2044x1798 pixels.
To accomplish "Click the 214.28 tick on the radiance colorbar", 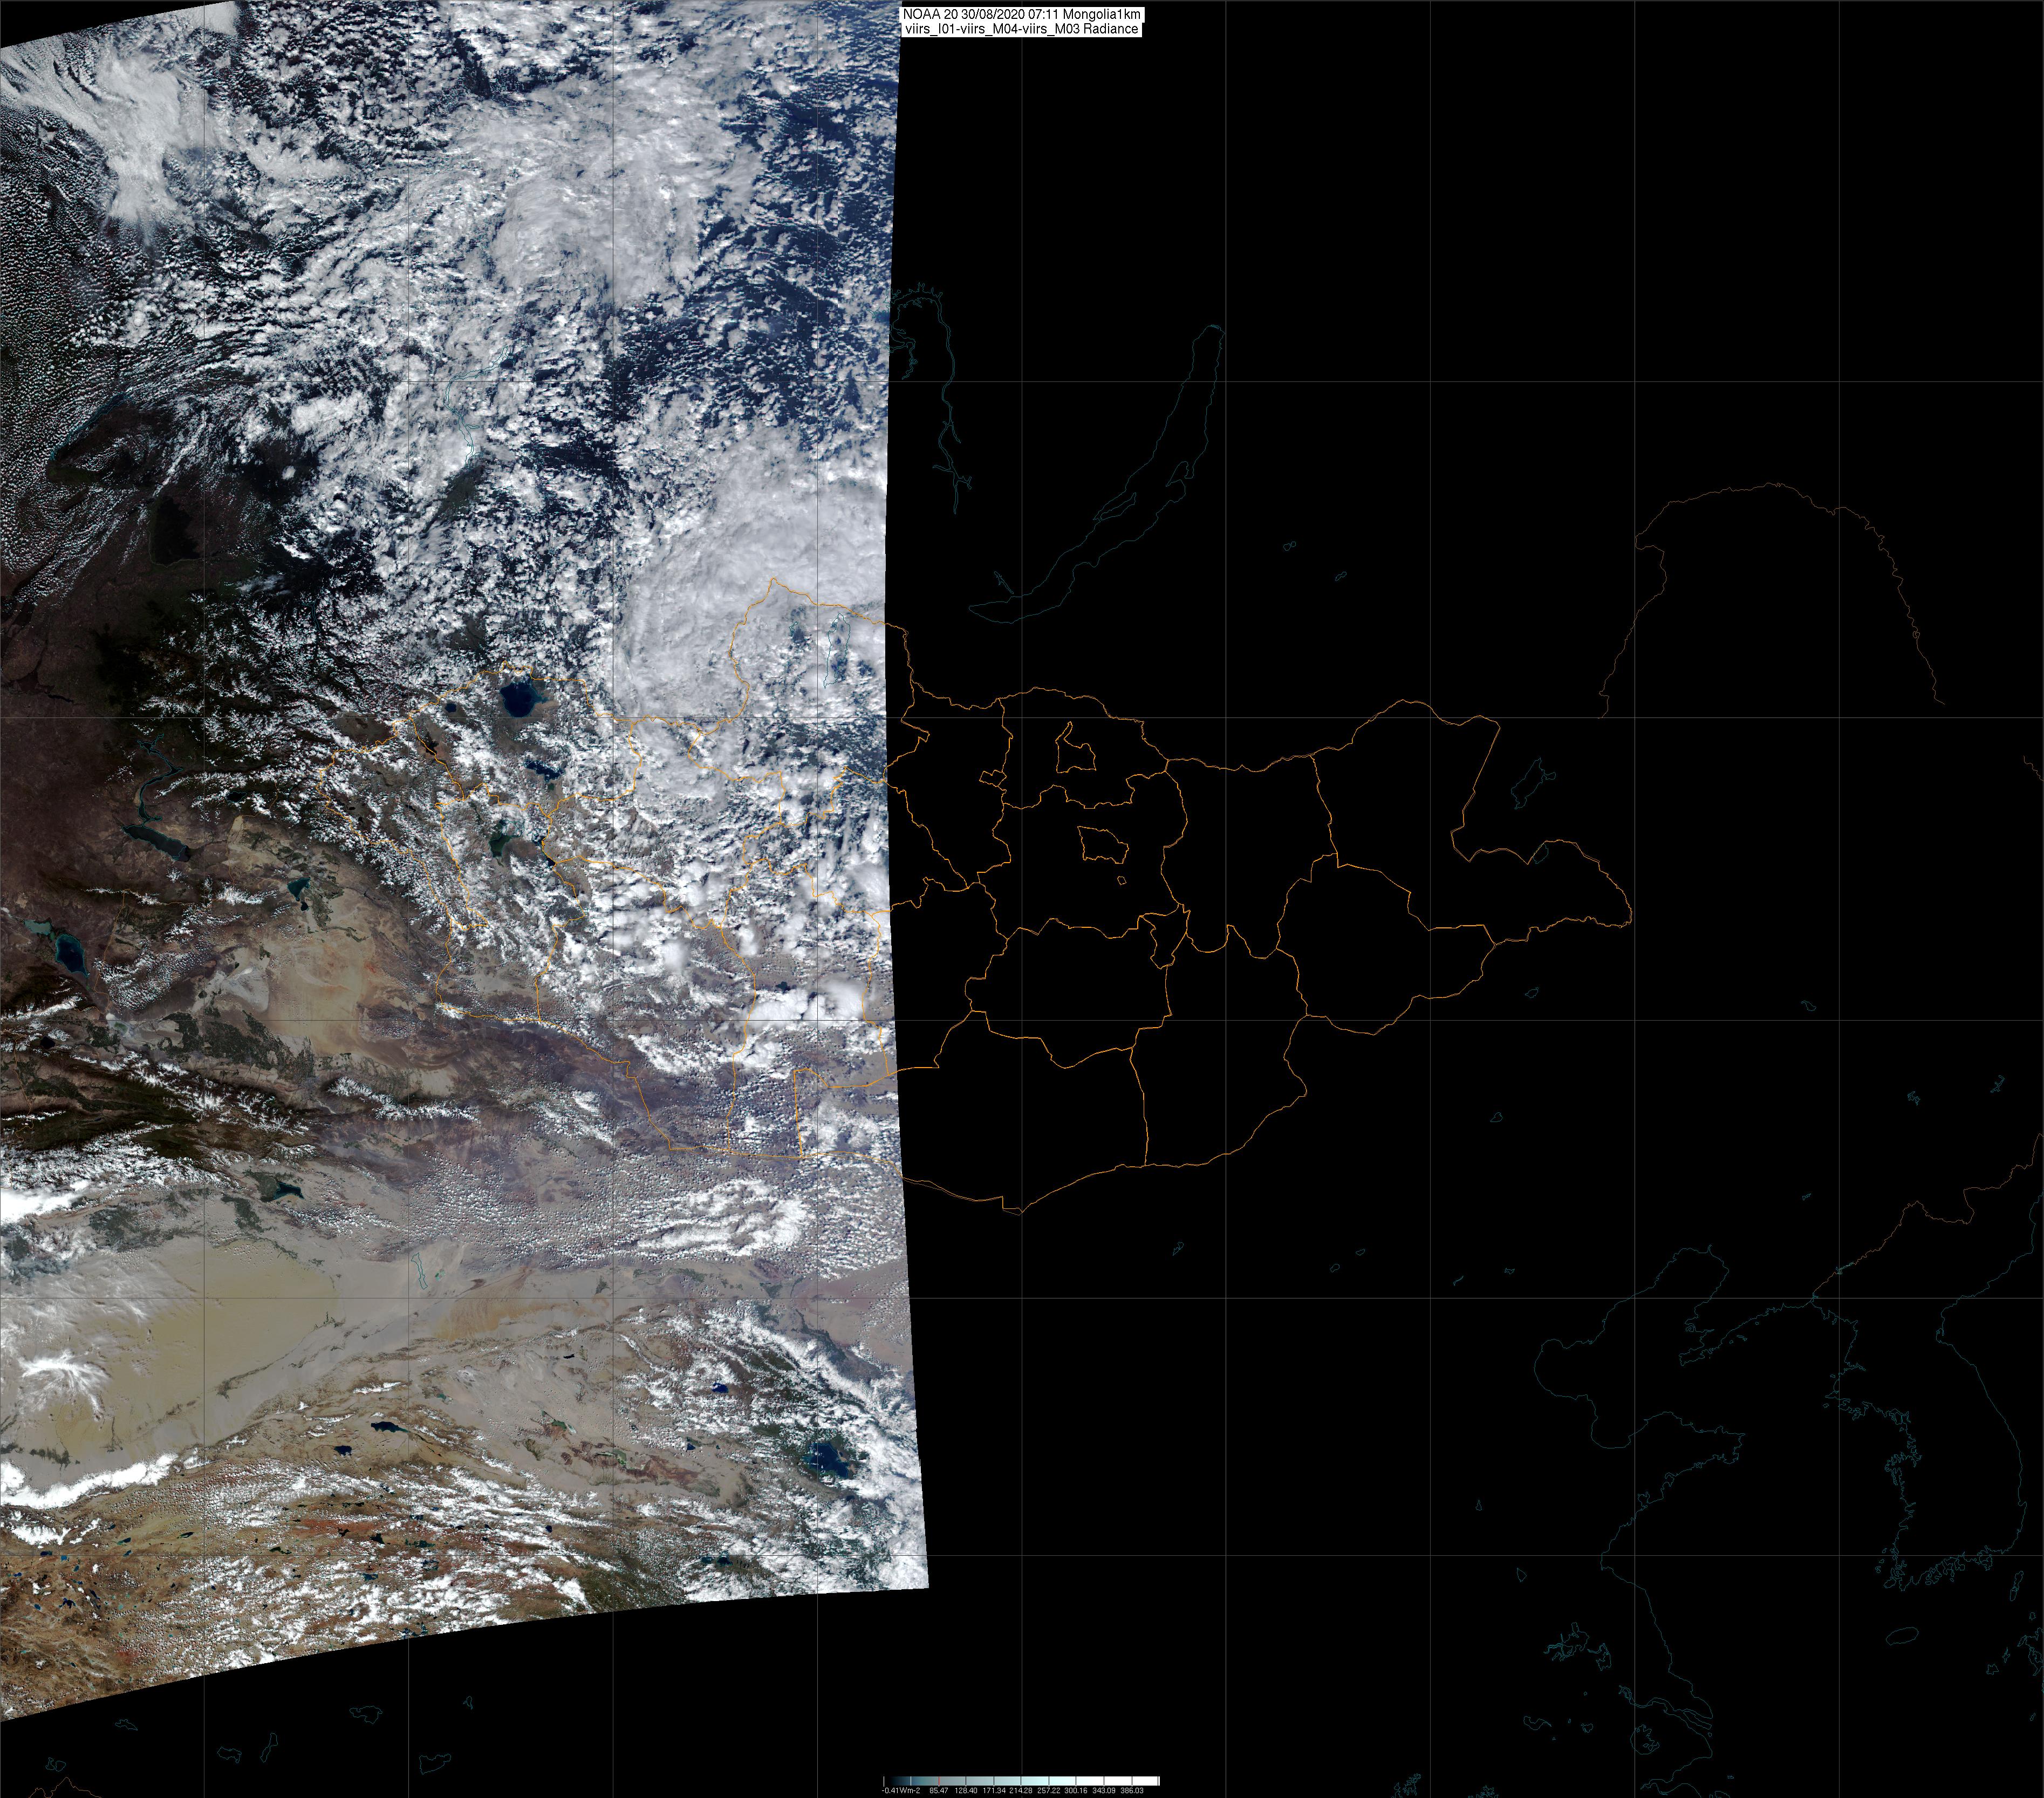I will (x=1021, y=1781).
